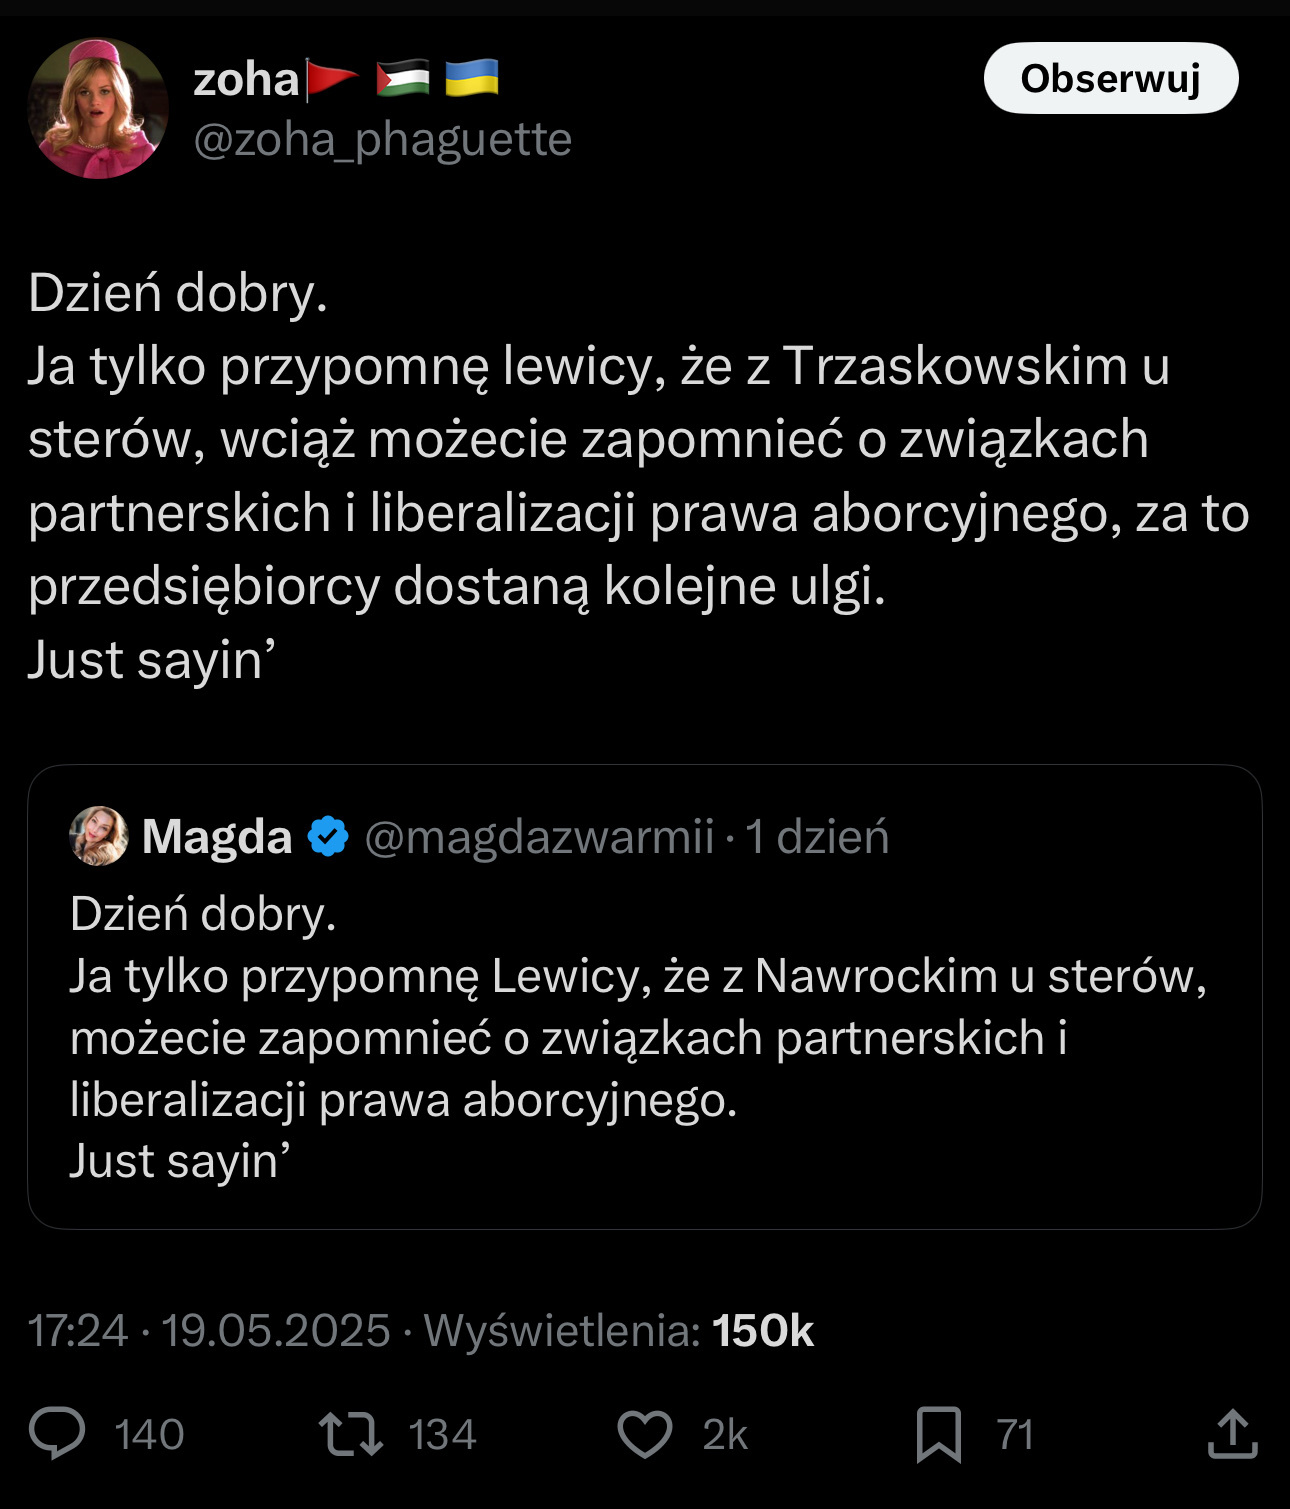Open the quoted post's 1 dzień timestamp

pyautogui.click(x=817, y=837)
